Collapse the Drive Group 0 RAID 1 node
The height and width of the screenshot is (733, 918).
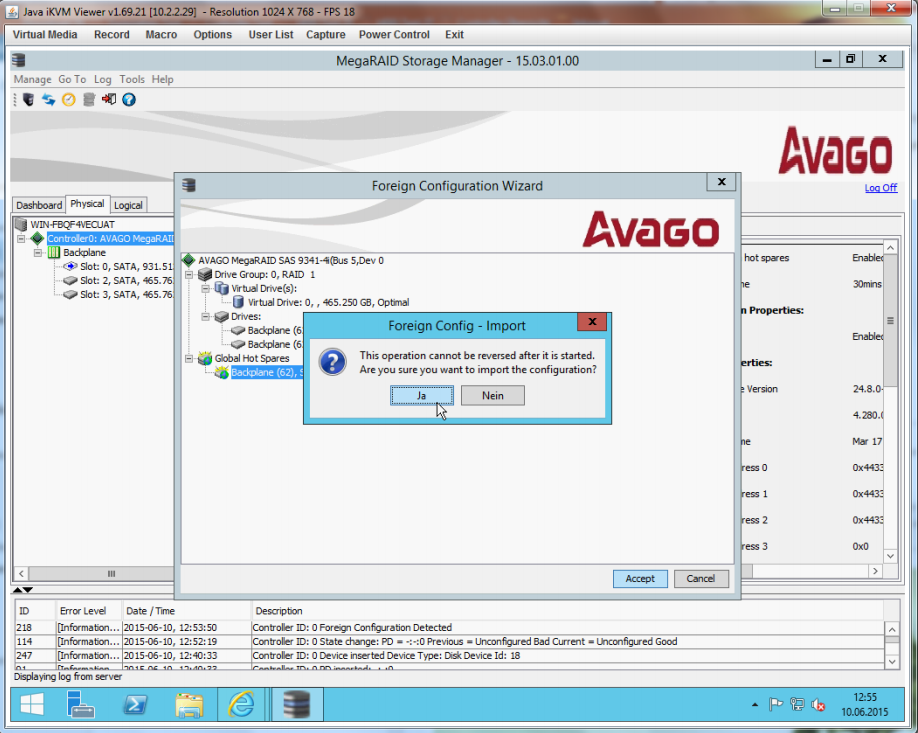coord(190,274)
